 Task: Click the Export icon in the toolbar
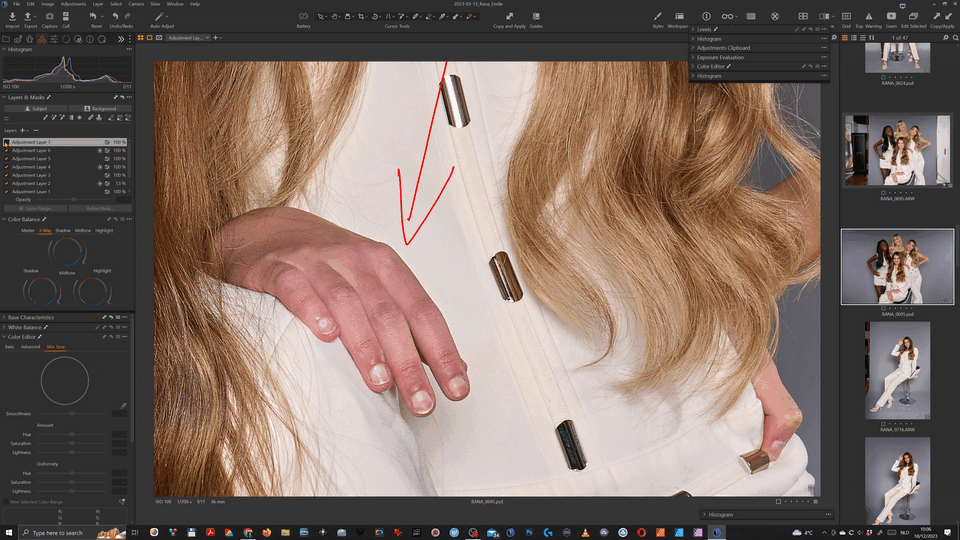point(28,17)
